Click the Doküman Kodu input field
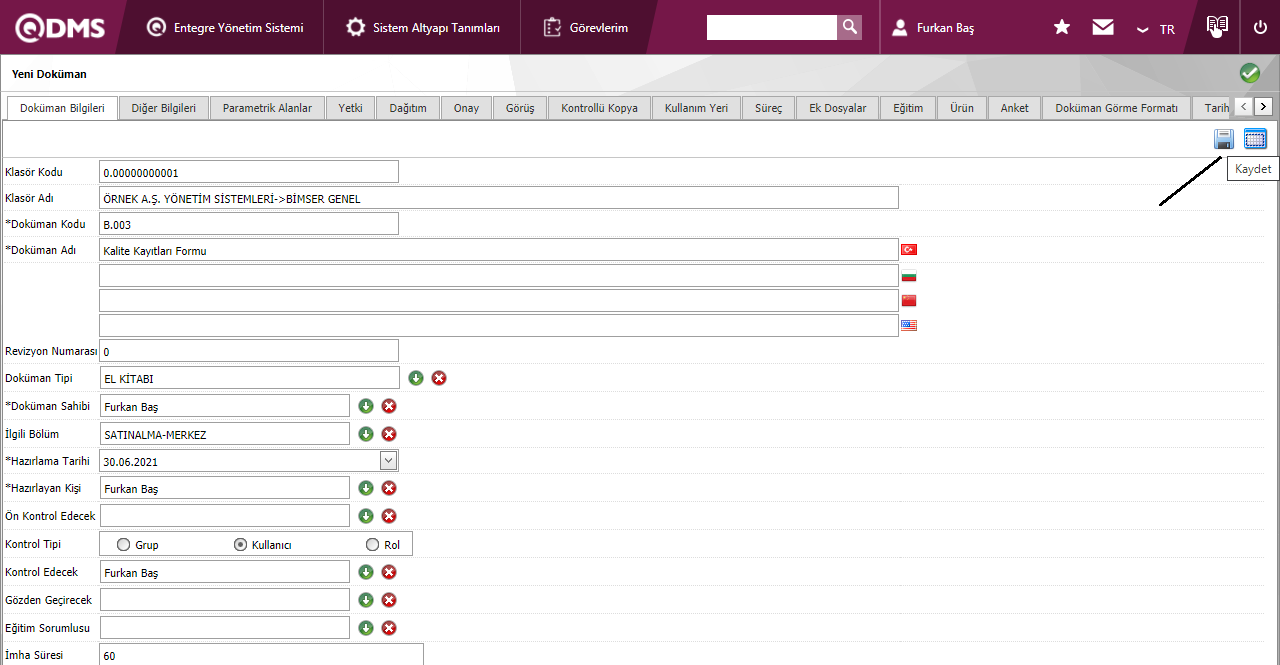 pyautogui.click(x=249, y=224)
